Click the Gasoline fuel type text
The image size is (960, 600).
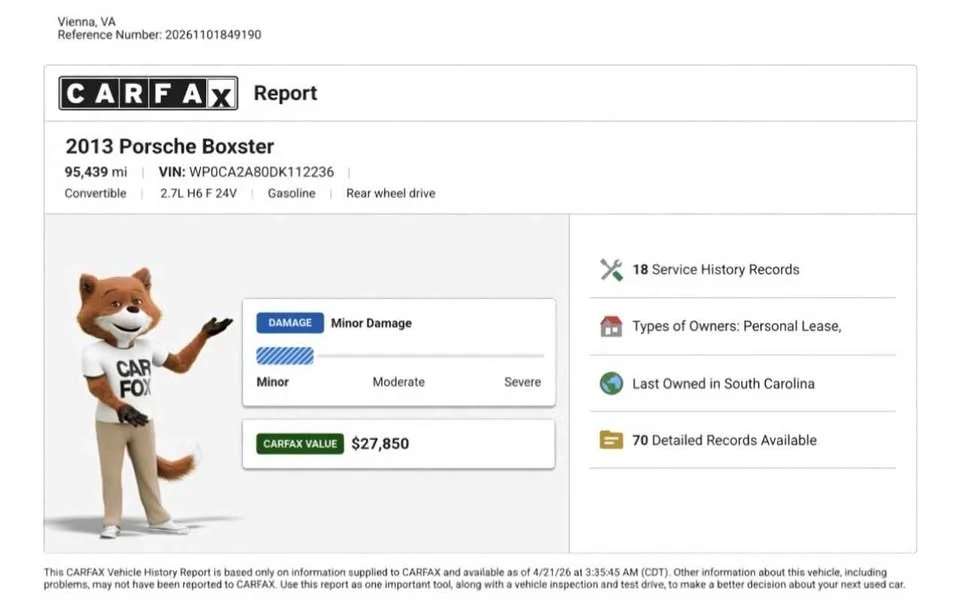tap(291, 193)
